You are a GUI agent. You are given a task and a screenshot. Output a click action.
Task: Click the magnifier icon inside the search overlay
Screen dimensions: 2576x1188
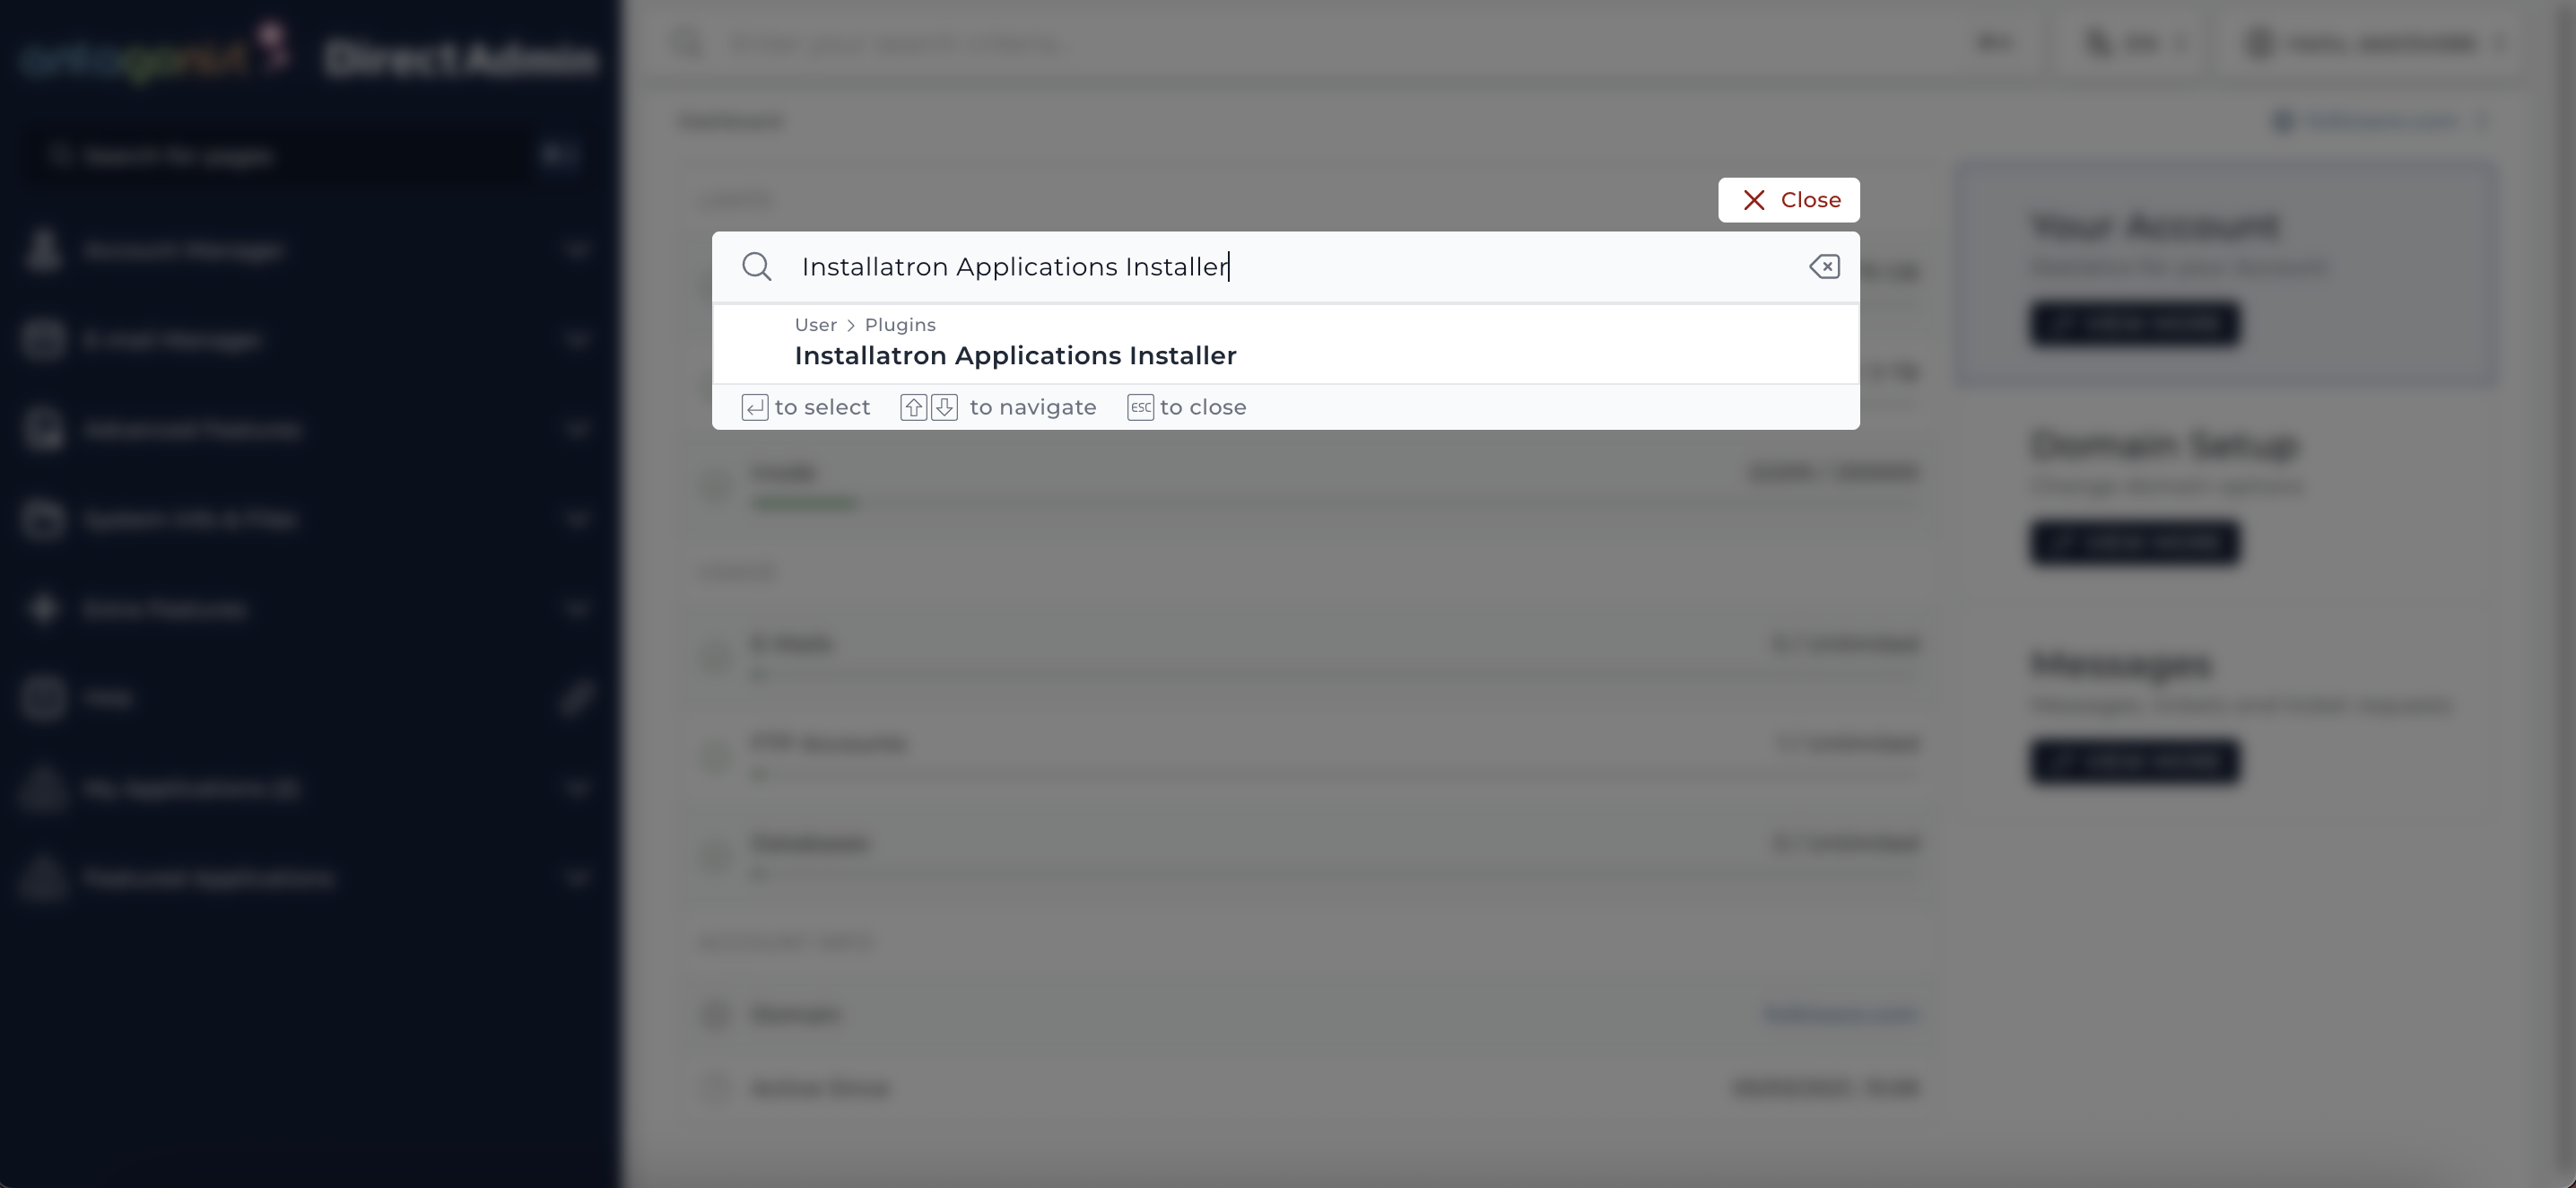757,266
